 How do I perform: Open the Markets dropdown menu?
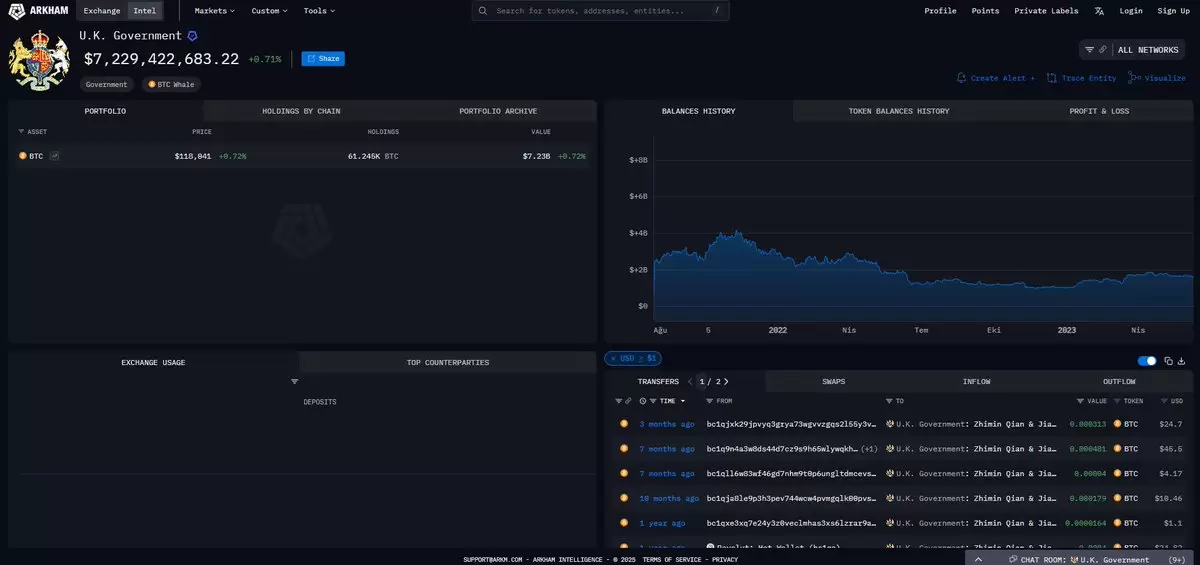[x=215, y=11]
